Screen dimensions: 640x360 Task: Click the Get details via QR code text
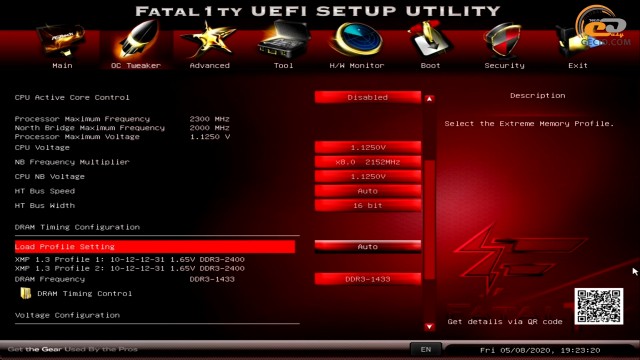point(505,322)
